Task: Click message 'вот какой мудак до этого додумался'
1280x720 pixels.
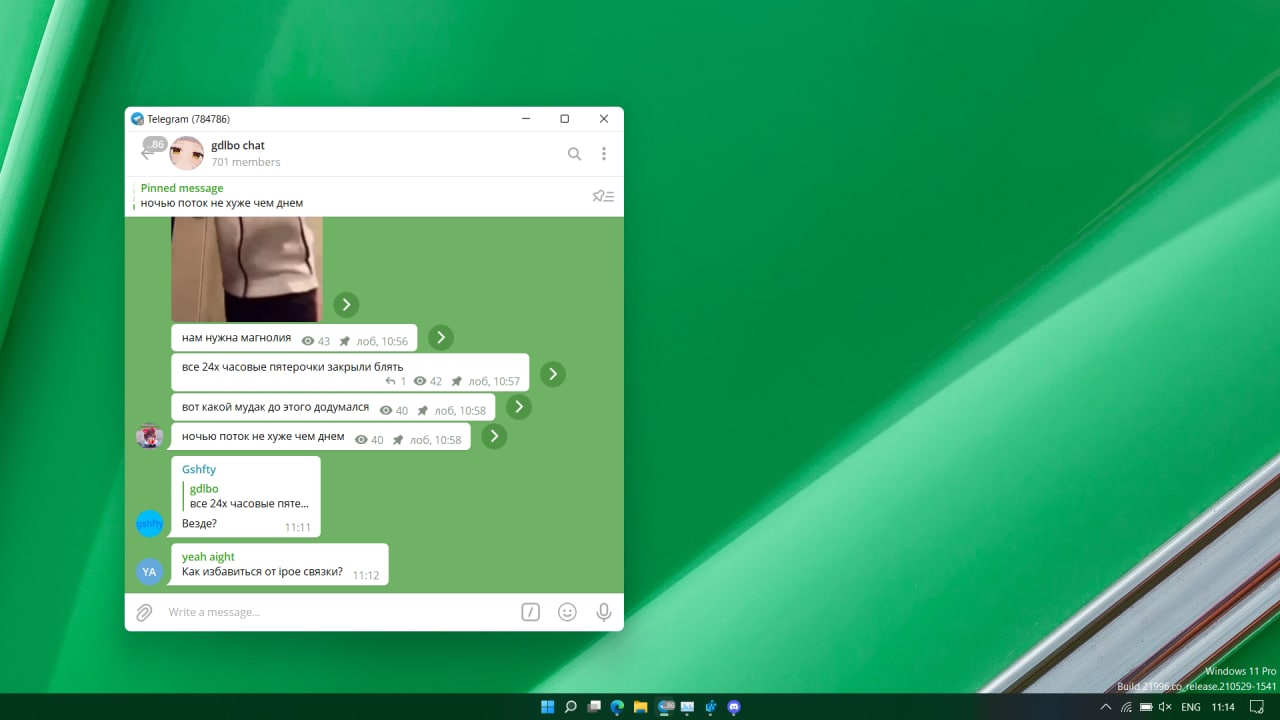Action: (275, 408)
